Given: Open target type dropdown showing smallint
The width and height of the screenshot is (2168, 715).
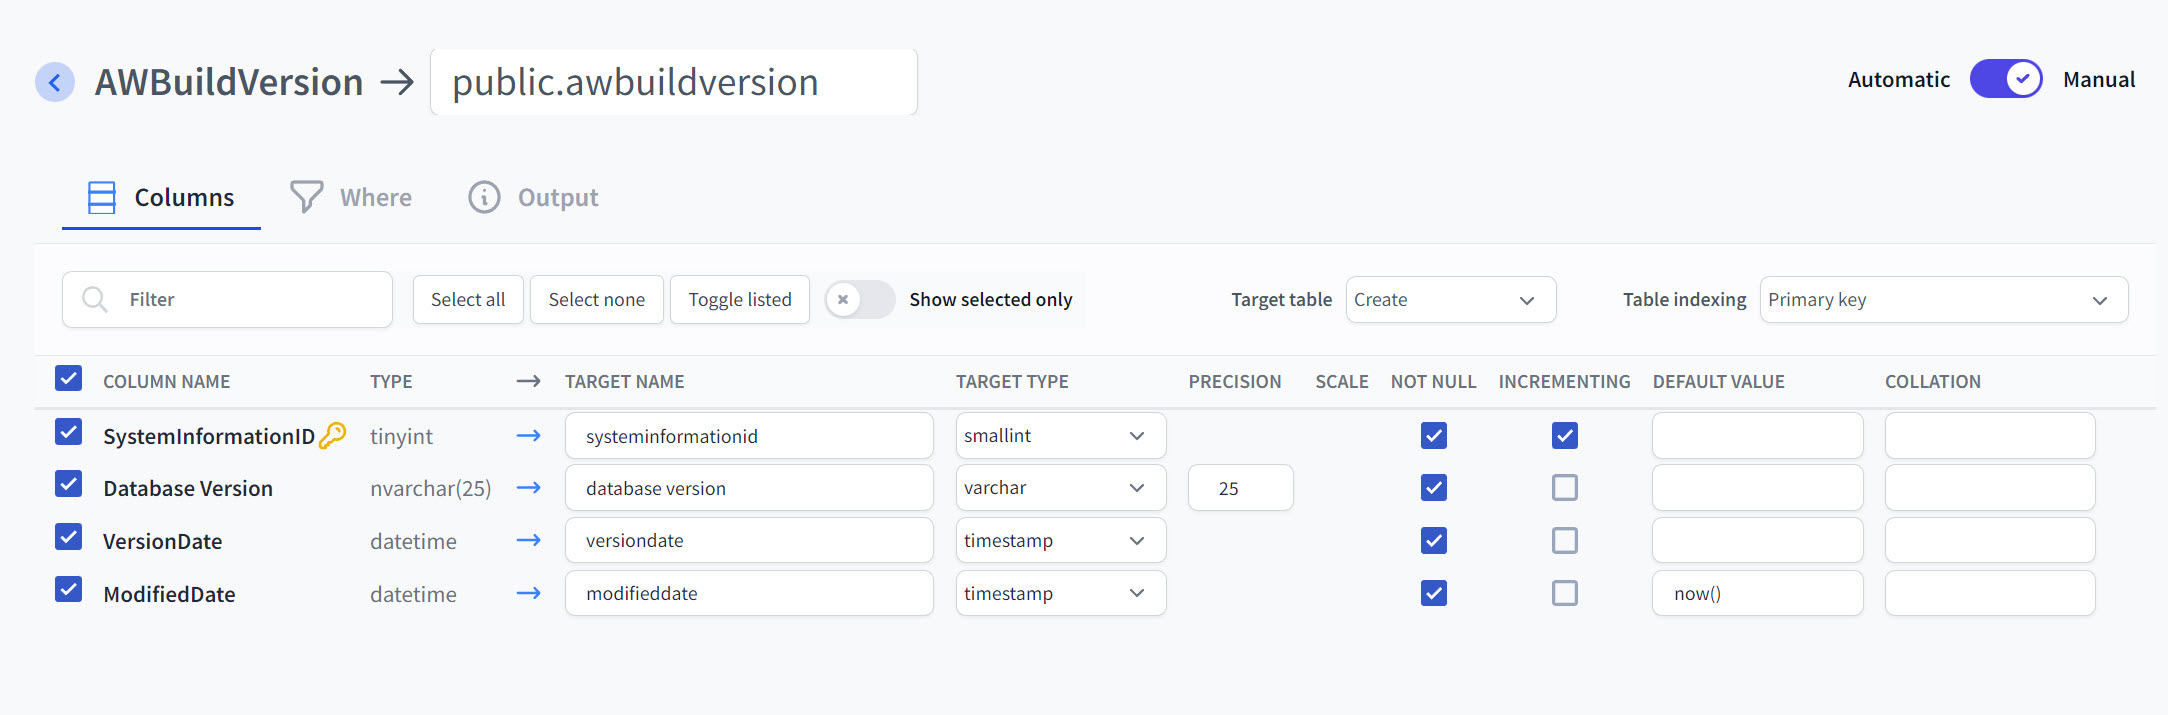Looking at the screenshot, I should pos(1060,436).
